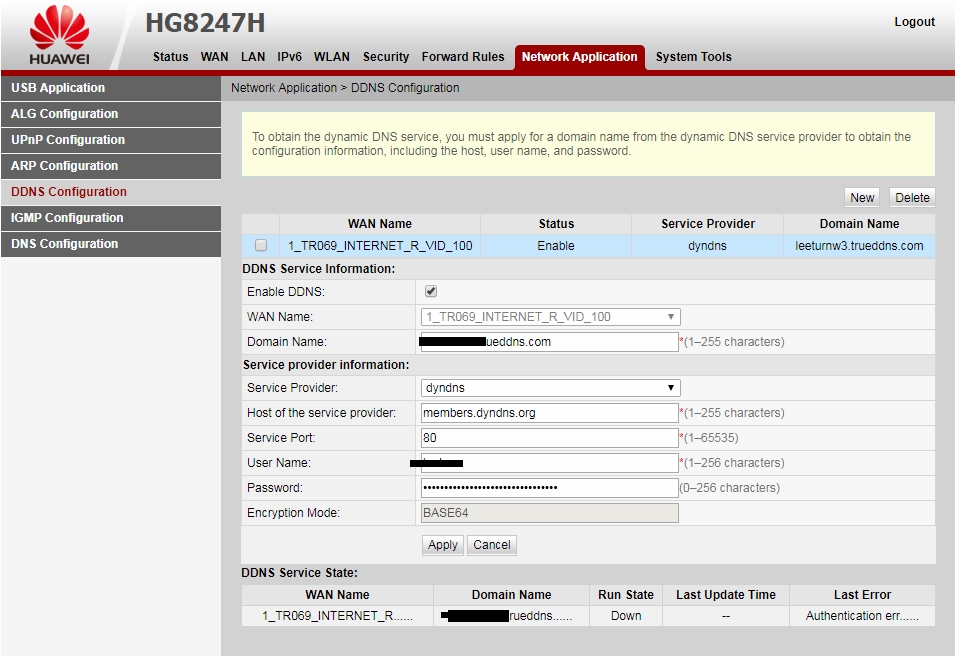The image size is (955, 656).
Task: Click the Enable status cell
Action: pyautogui.click(x=555, y=246)
